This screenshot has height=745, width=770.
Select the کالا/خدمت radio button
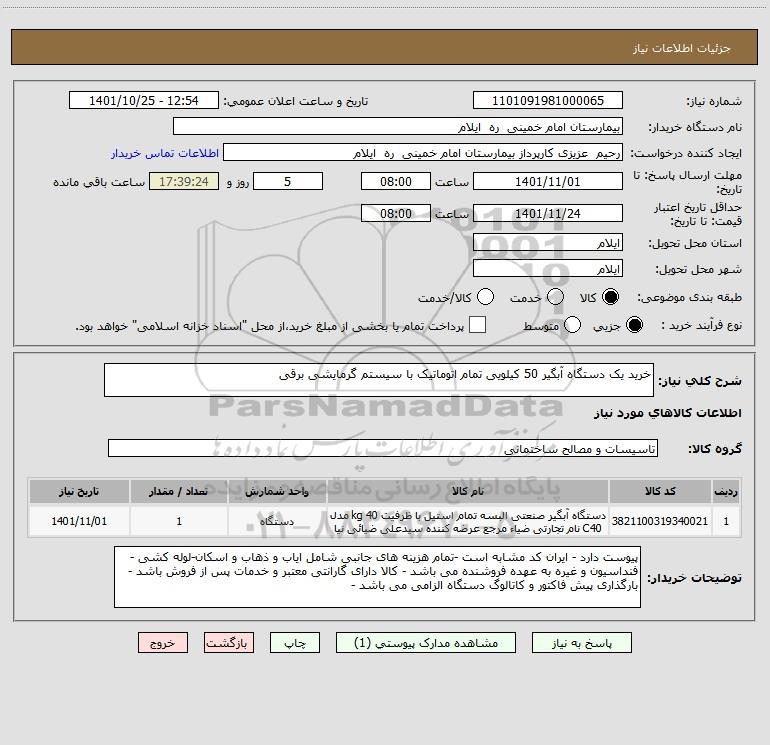[485, 297]
